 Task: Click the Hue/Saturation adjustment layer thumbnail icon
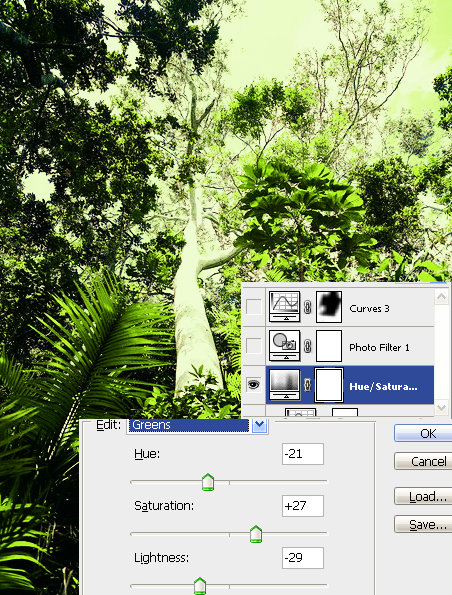coord(284,385)
